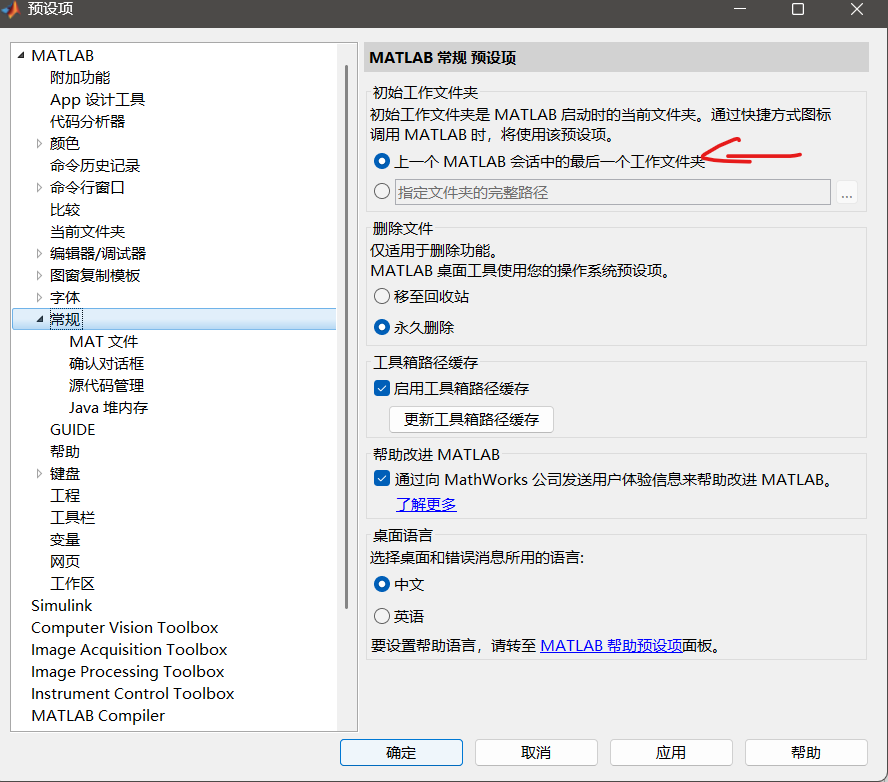Select Image Acquisition Toolbox tree item
The width and height of the screenshot is (888, 782).
(129, 649)
